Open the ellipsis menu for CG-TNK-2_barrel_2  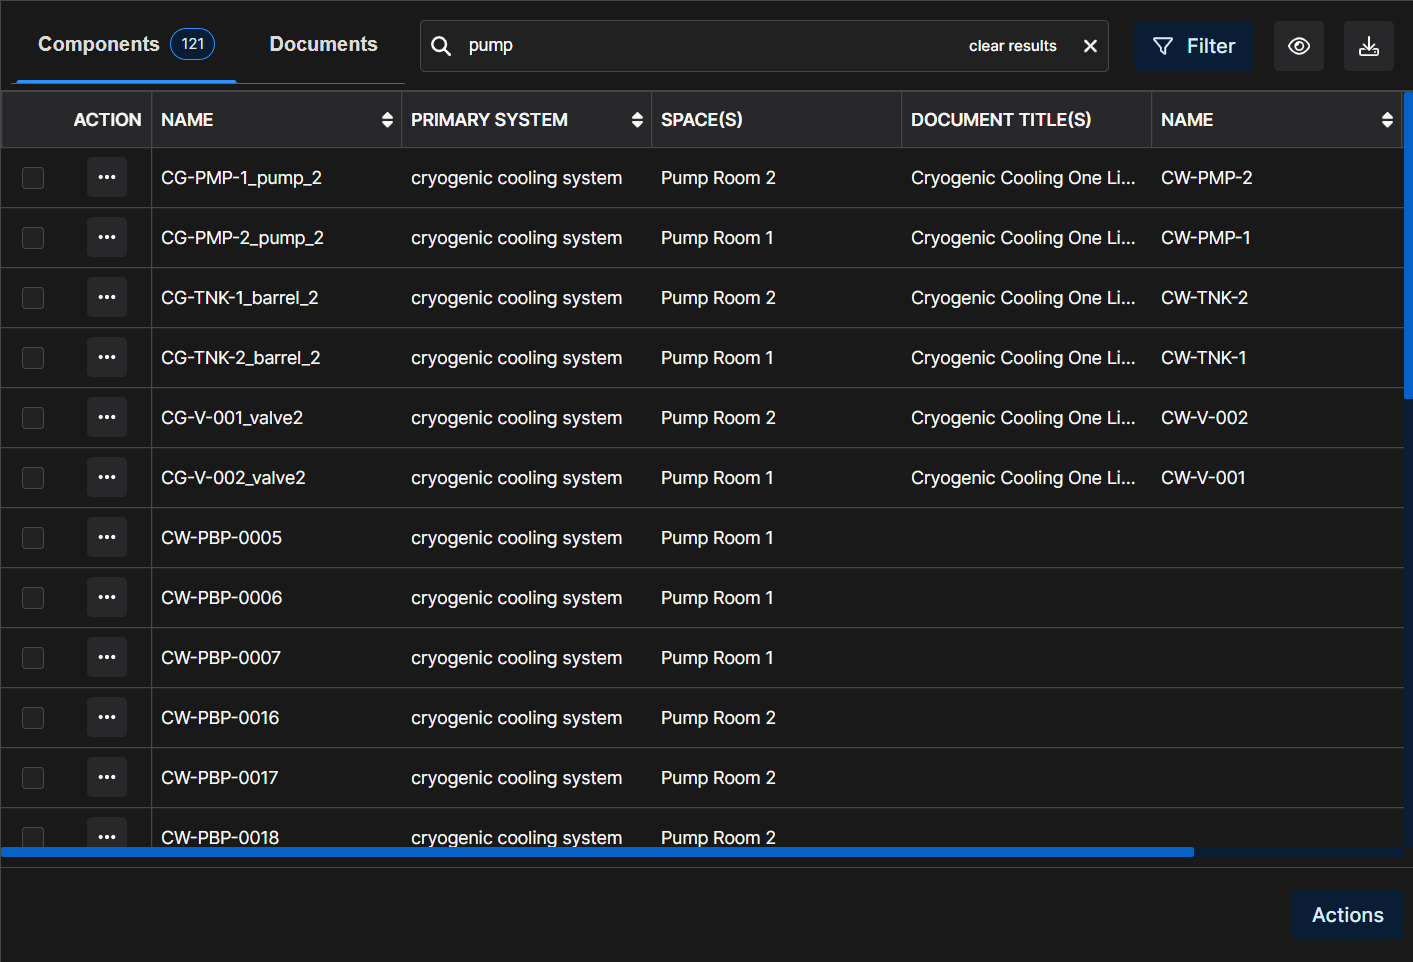tap(107, 357)
